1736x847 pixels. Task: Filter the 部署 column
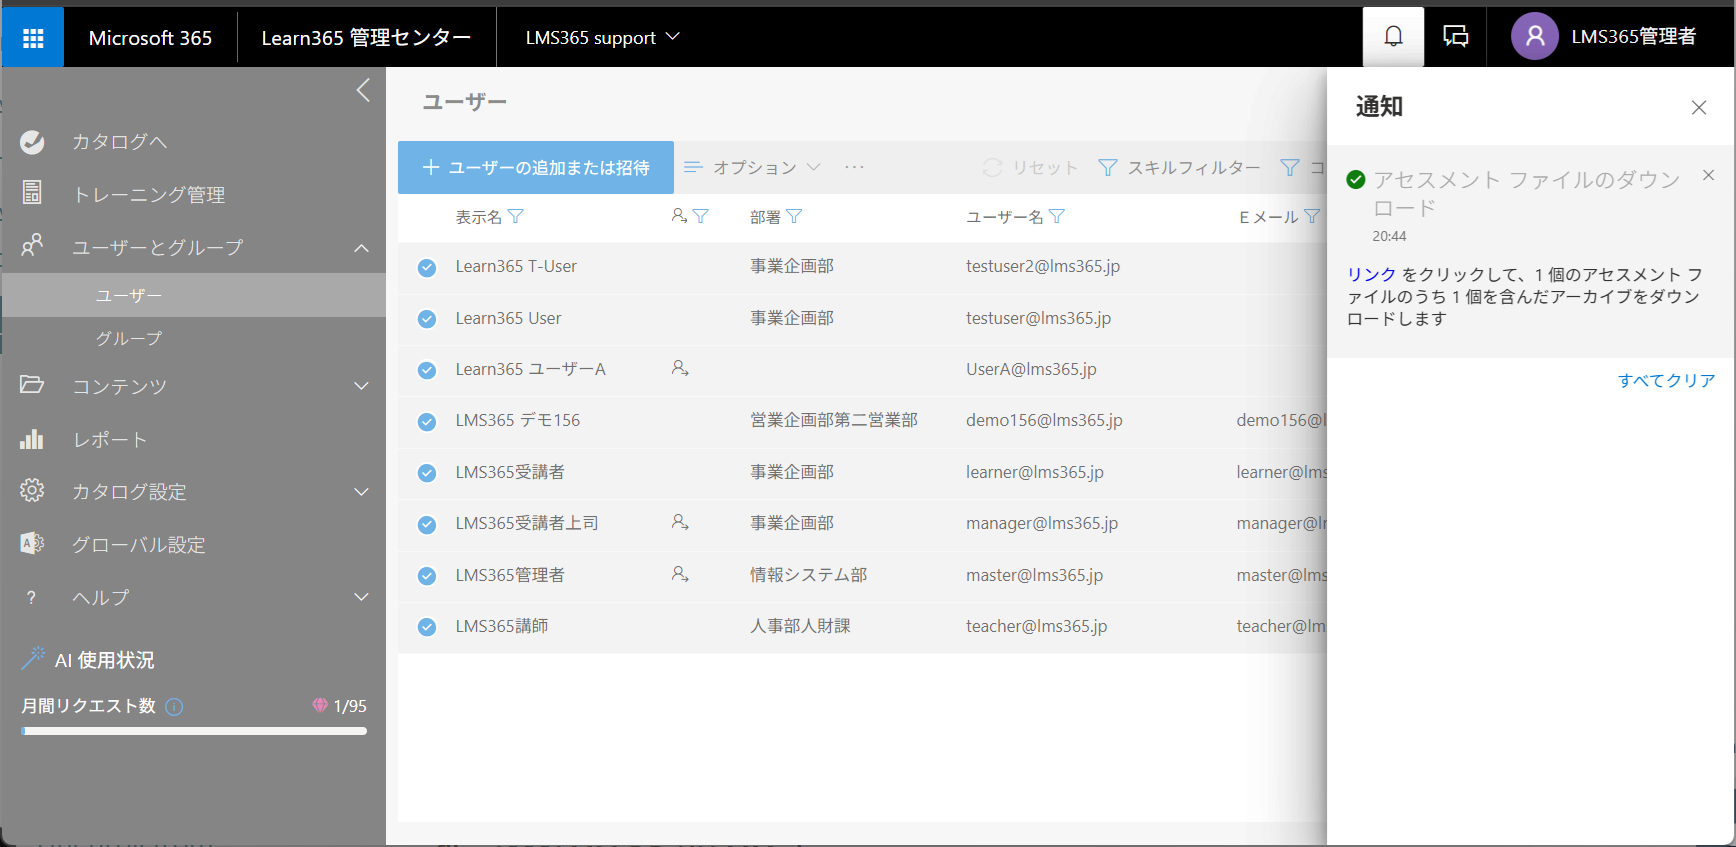pos(794,216)
